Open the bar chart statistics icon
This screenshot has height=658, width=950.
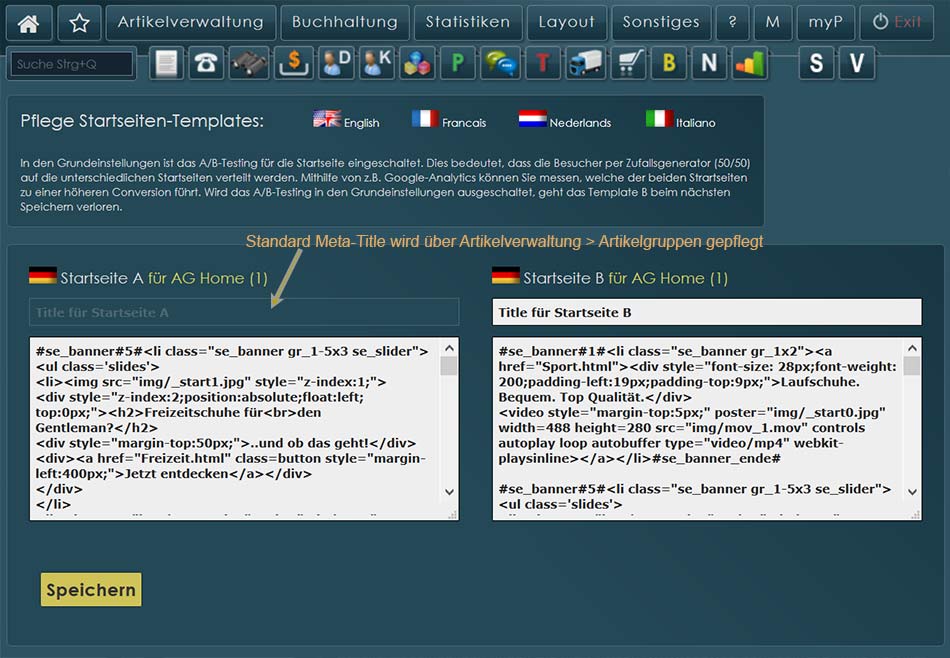click(x=749, y=63)
